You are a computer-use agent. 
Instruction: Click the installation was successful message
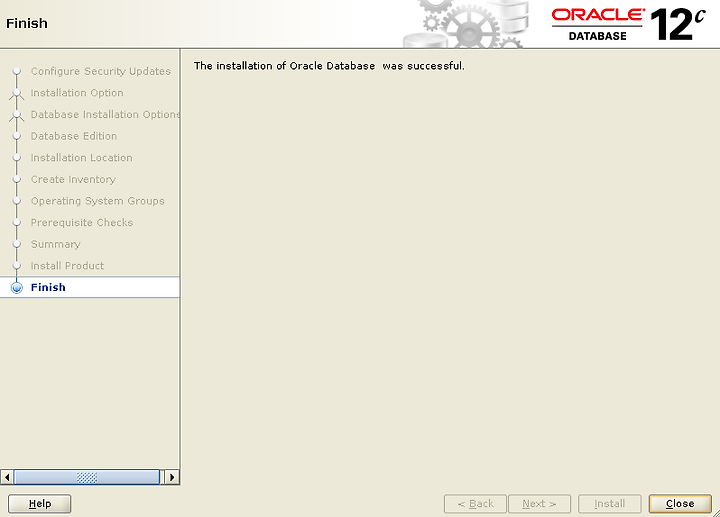(329, 66)
